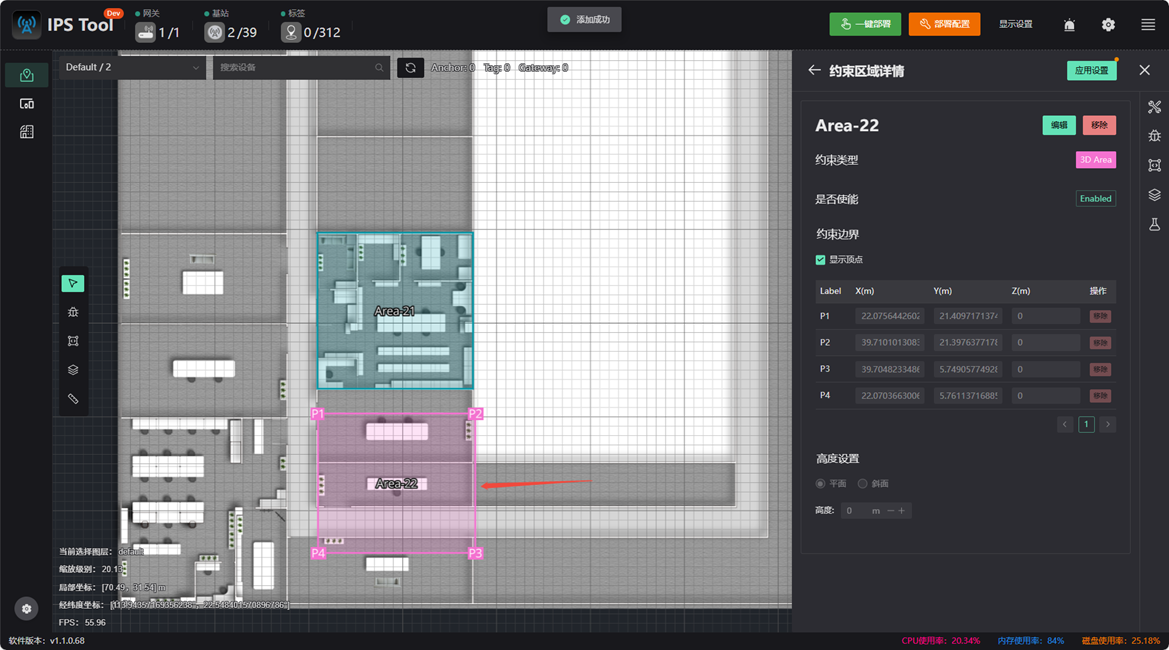Click the P3 Z coordinate field
Image resolution: width=1169 pixels, height=650 pixels.
(1046, 369)
